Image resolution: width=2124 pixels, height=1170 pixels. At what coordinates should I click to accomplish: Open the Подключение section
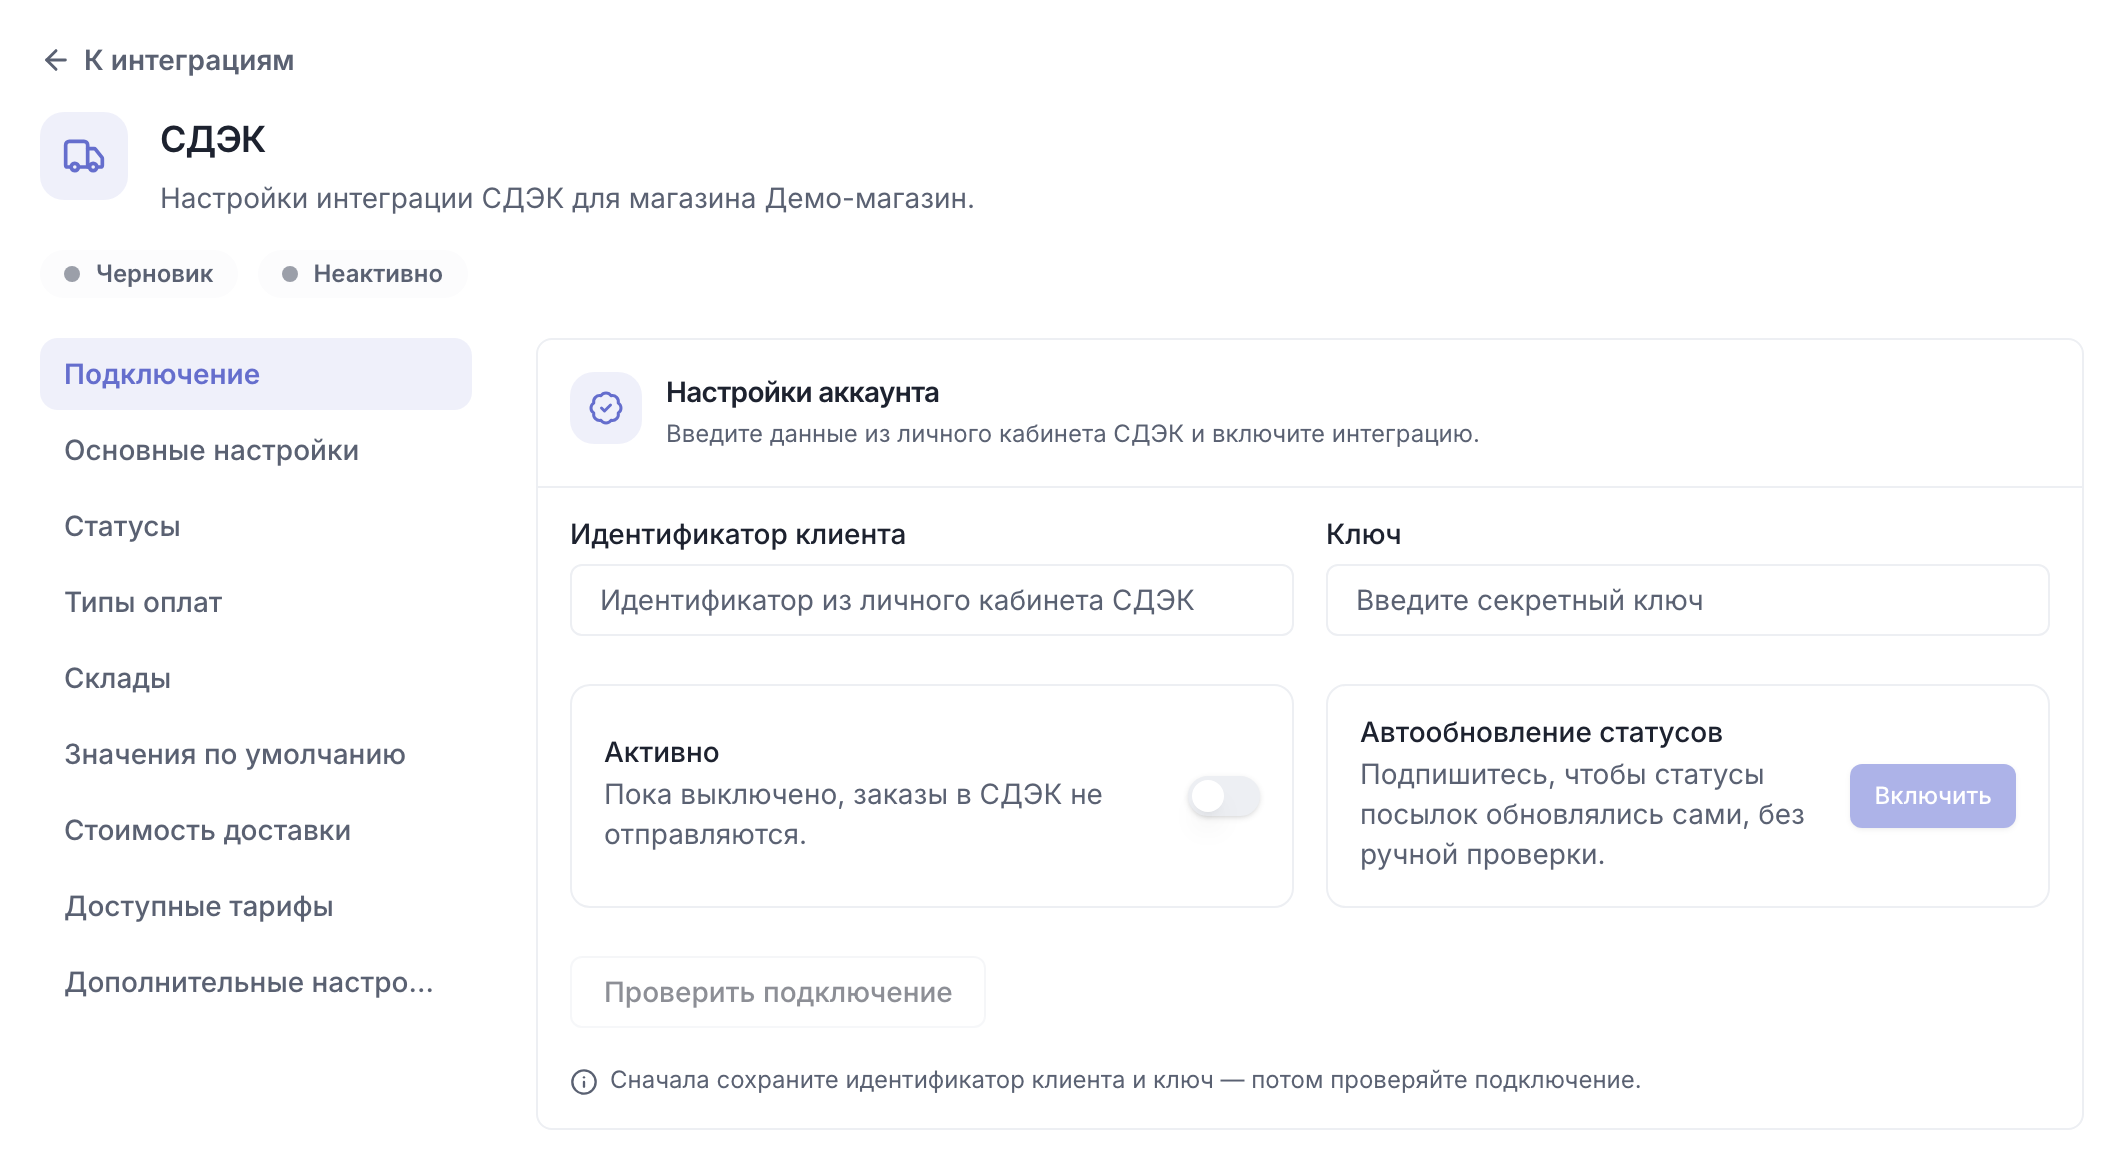[x=256, y=374]
